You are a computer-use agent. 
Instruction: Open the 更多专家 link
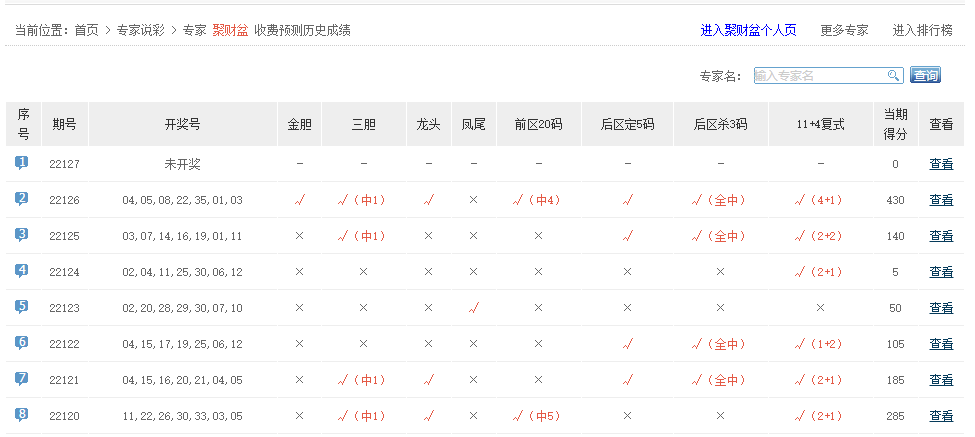click(844, 31)
